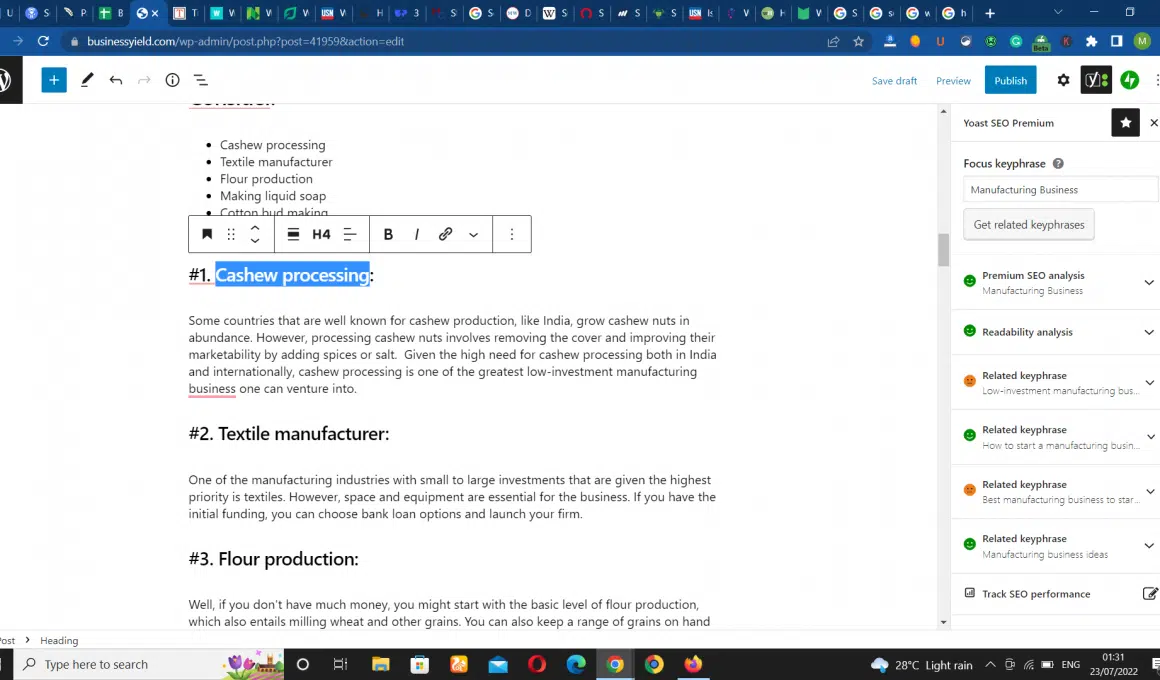The width and height of the screenshot is (1160, 680).
Task: Click the Save draft link
Action: tap(894, 81)
